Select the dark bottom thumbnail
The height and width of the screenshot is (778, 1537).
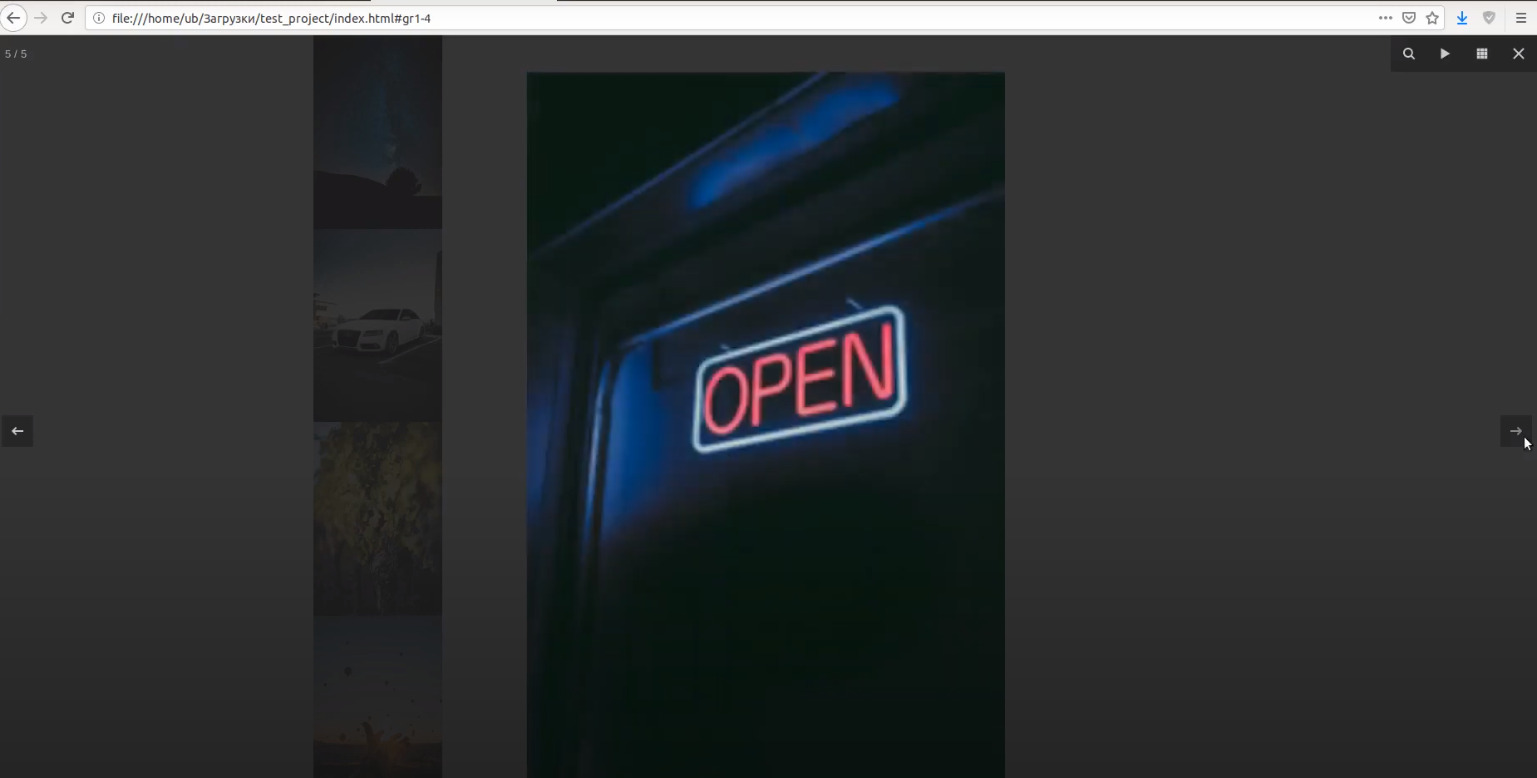378,697
